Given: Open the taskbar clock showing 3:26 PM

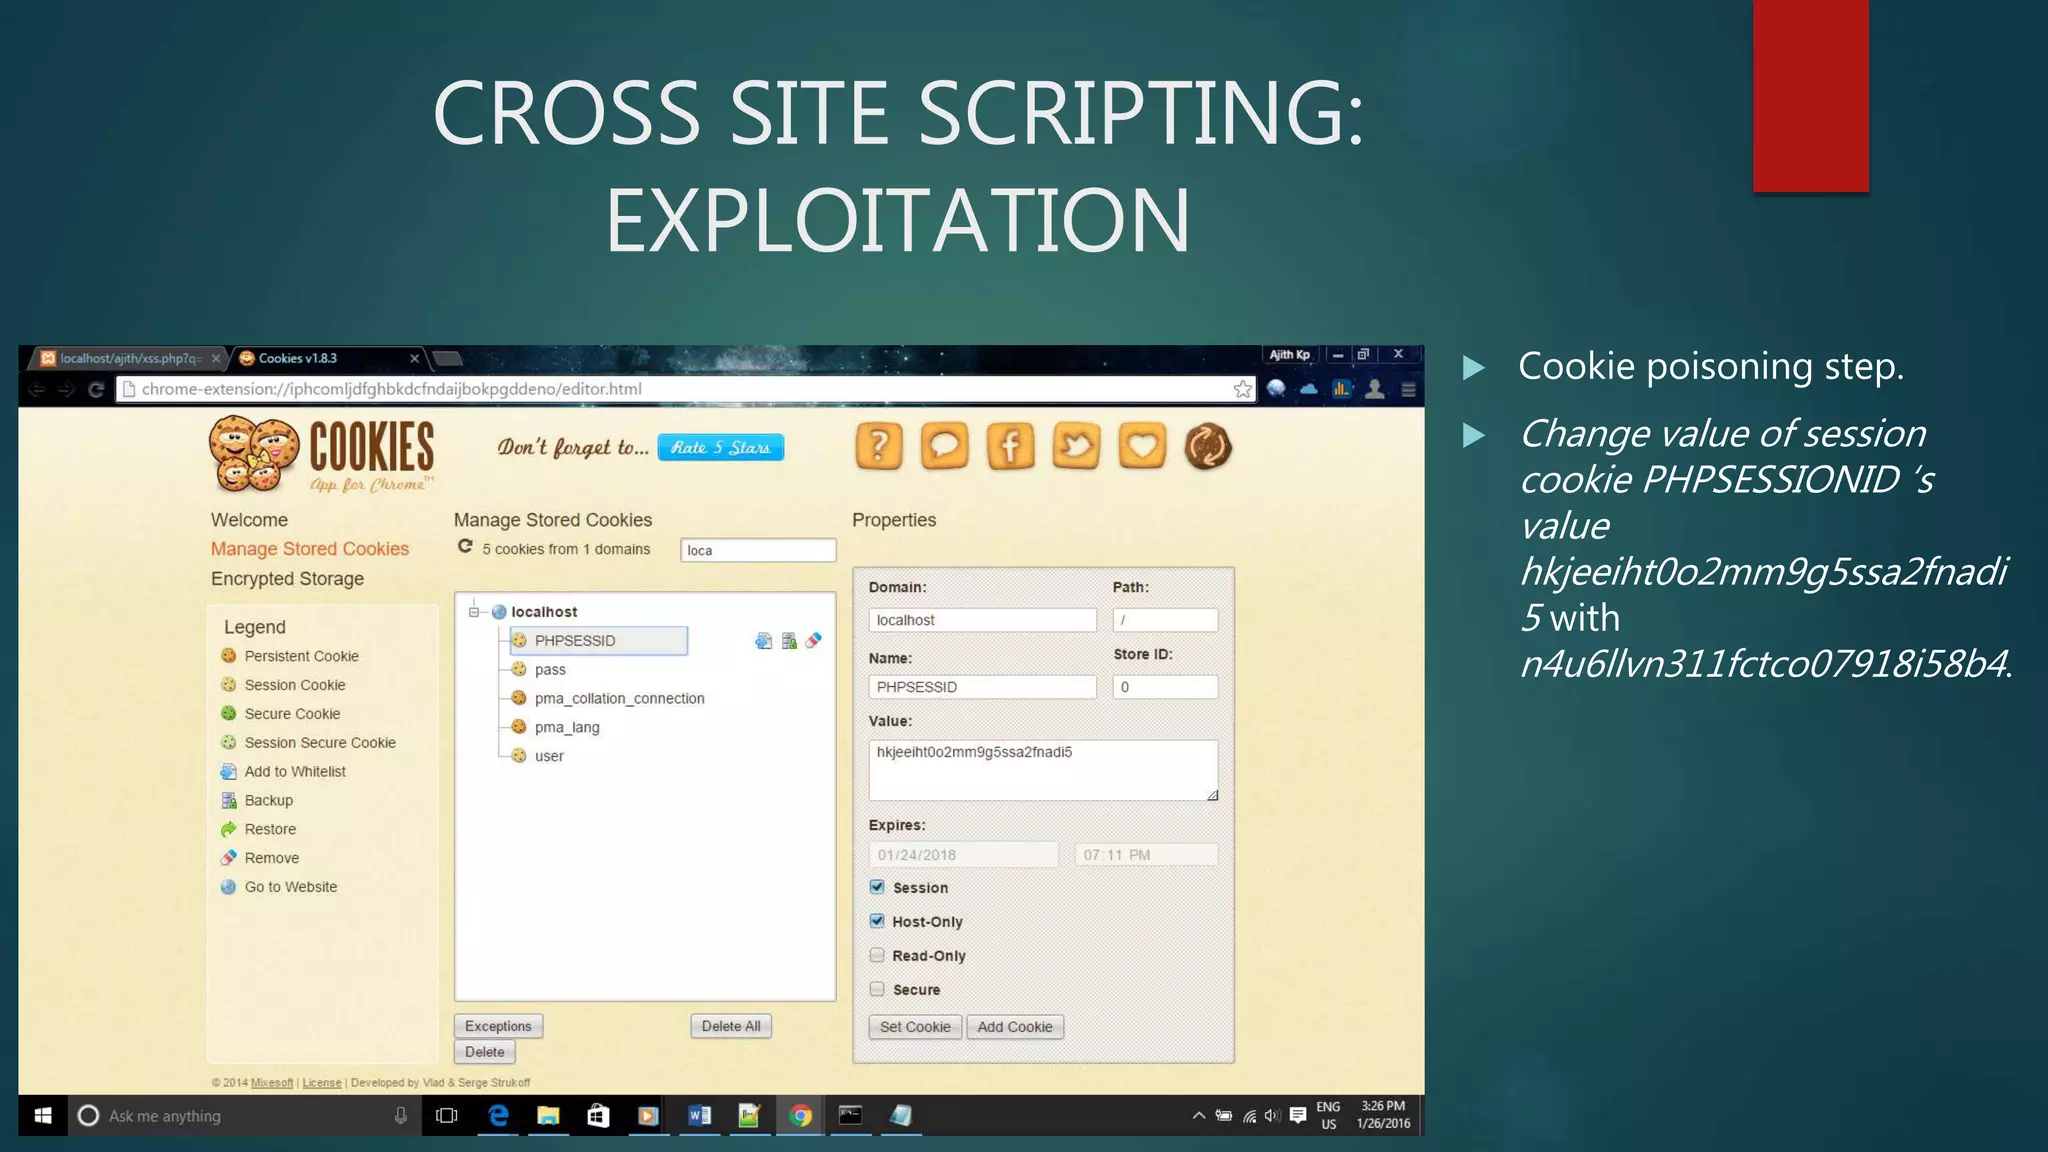Looking at the screenshot, I should click(1383, 1115).
